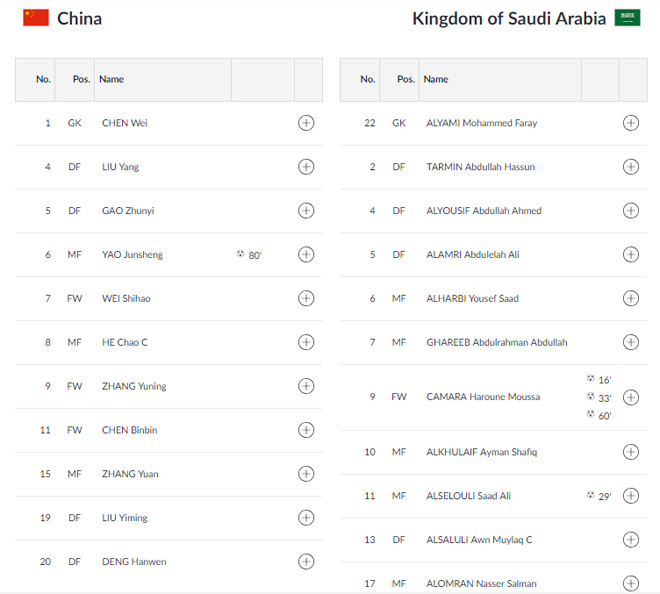Expand CHEN Wei player details
Screen dimensions: 660x594
point(306,123)
